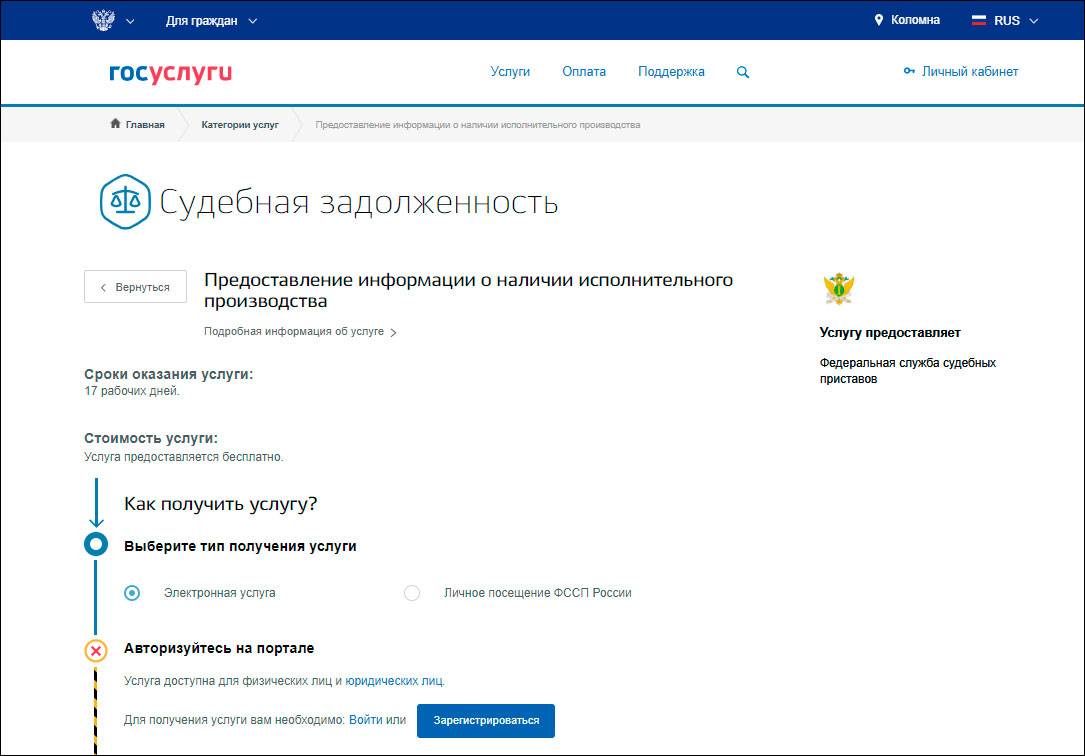Open the Услуги menu item

click(510, 71)
